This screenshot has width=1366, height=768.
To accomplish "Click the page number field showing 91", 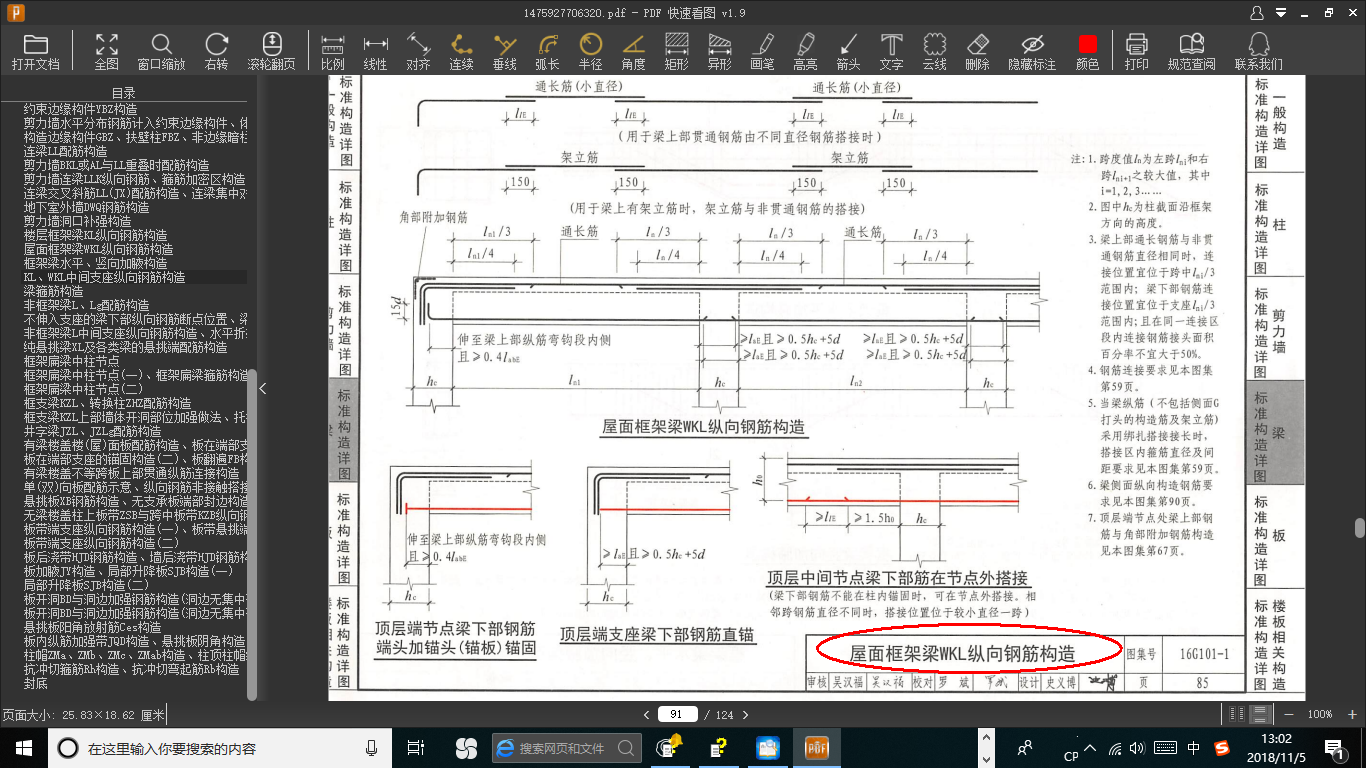I will (x=677, y=714).
